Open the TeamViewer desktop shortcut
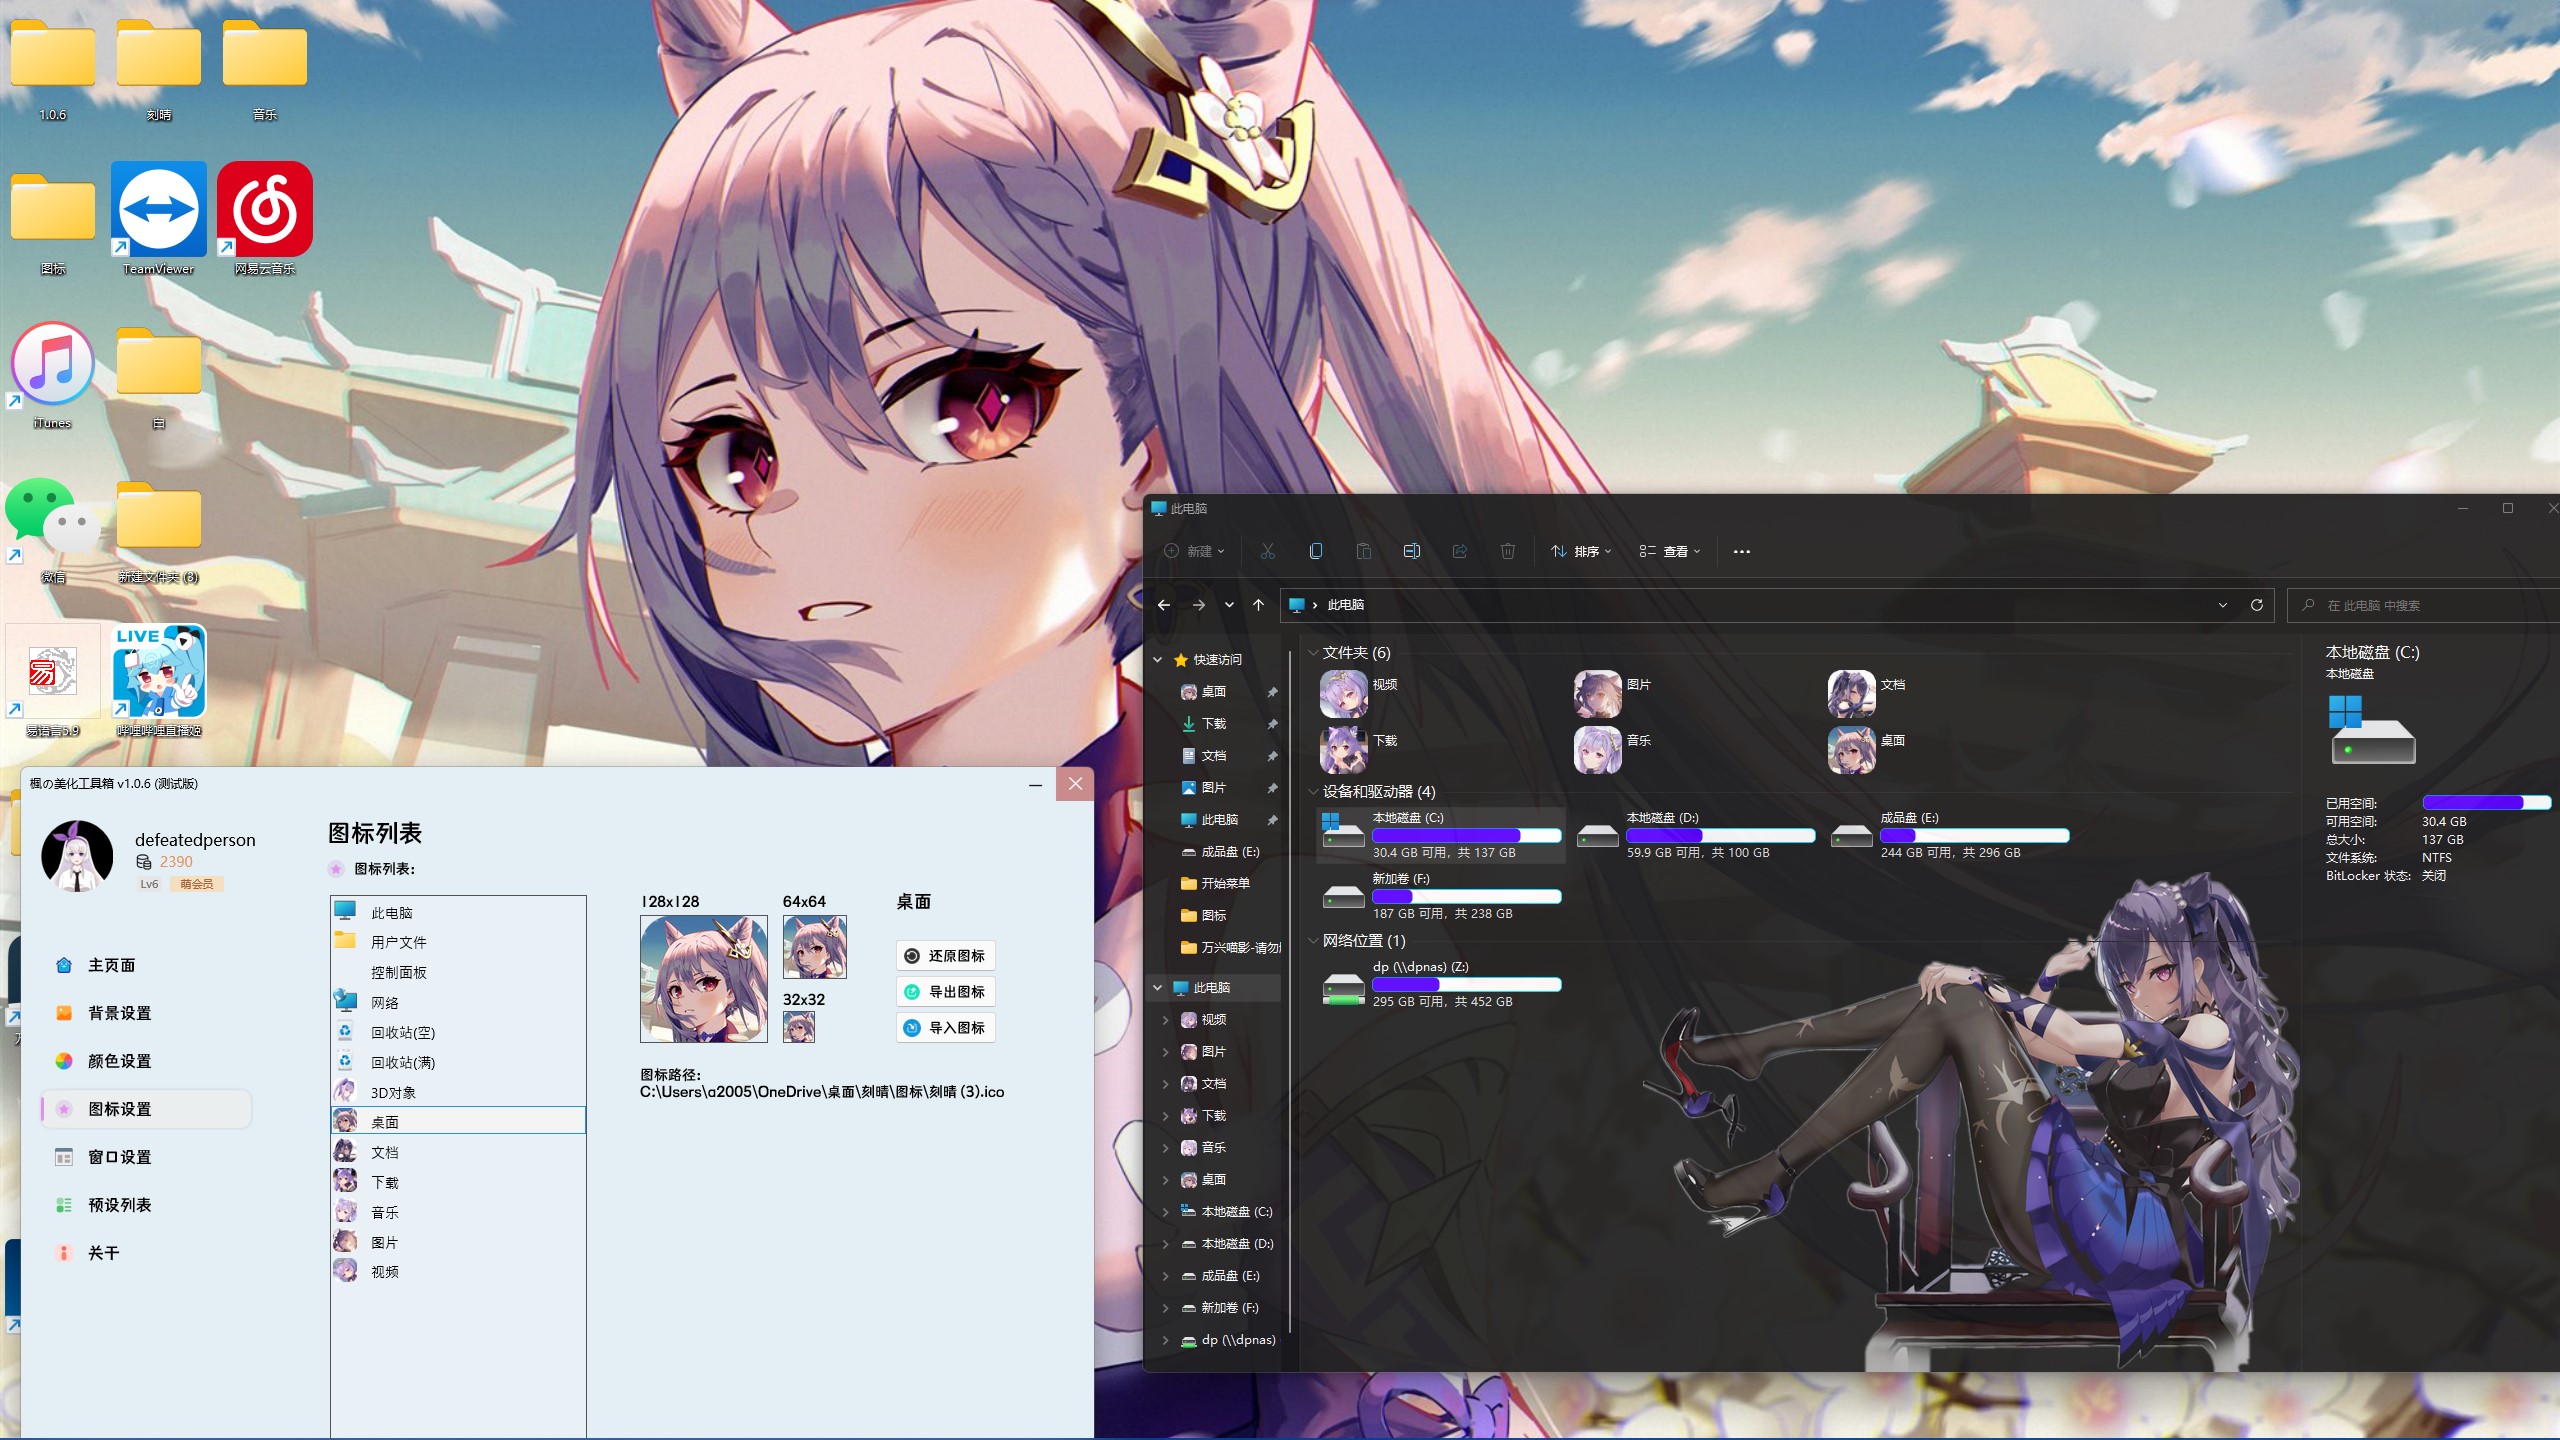Viewport: 2560px width, 1440px height. 158,210
